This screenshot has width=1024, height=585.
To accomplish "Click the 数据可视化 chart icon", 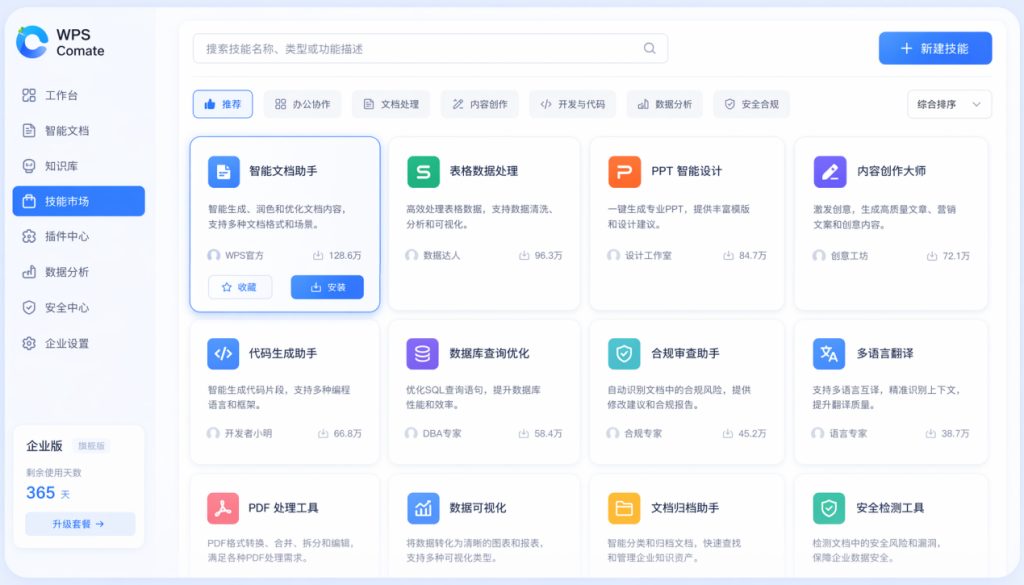I will pos(423,508).
